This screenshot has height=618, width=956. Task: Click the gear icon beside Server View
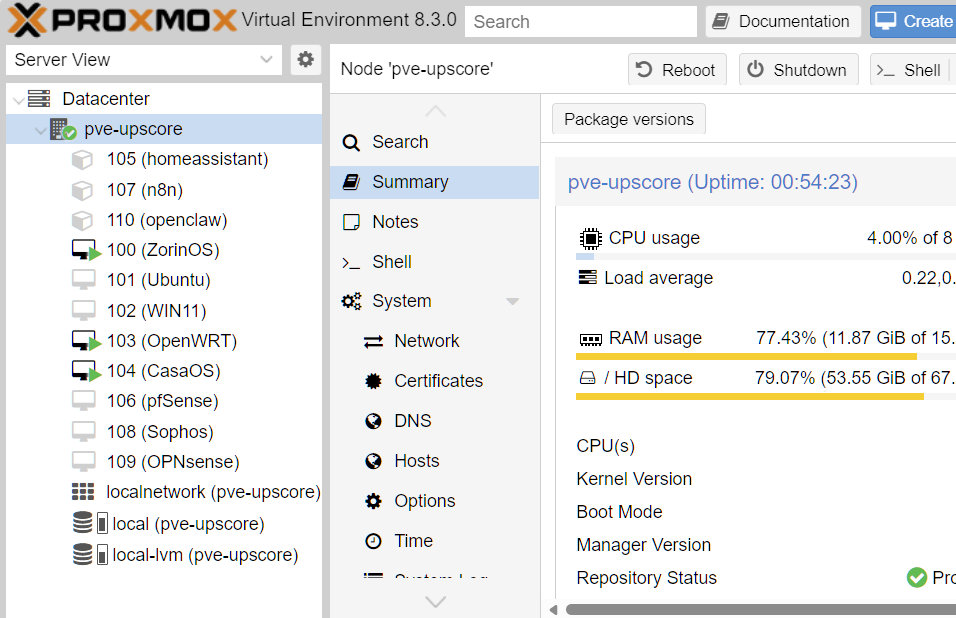306,60
